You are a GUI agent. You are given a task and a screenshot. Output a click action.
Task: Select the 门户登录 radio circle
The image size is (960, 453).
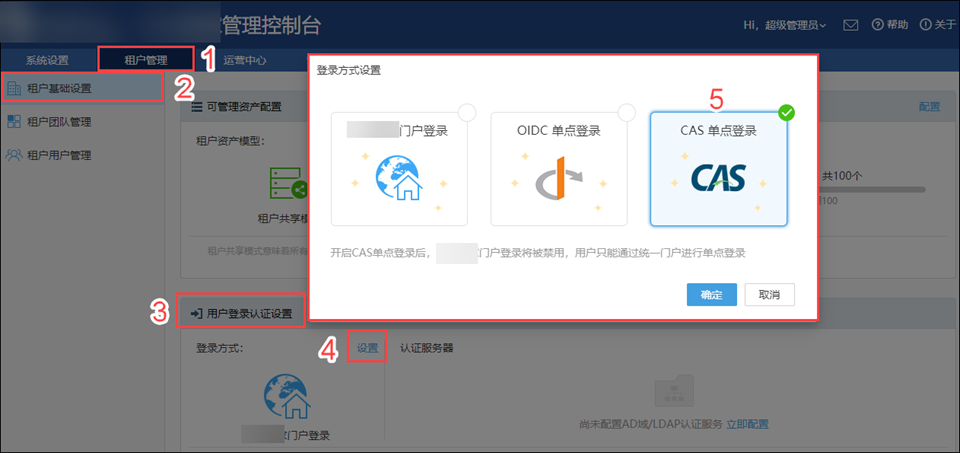click(467, 112)
